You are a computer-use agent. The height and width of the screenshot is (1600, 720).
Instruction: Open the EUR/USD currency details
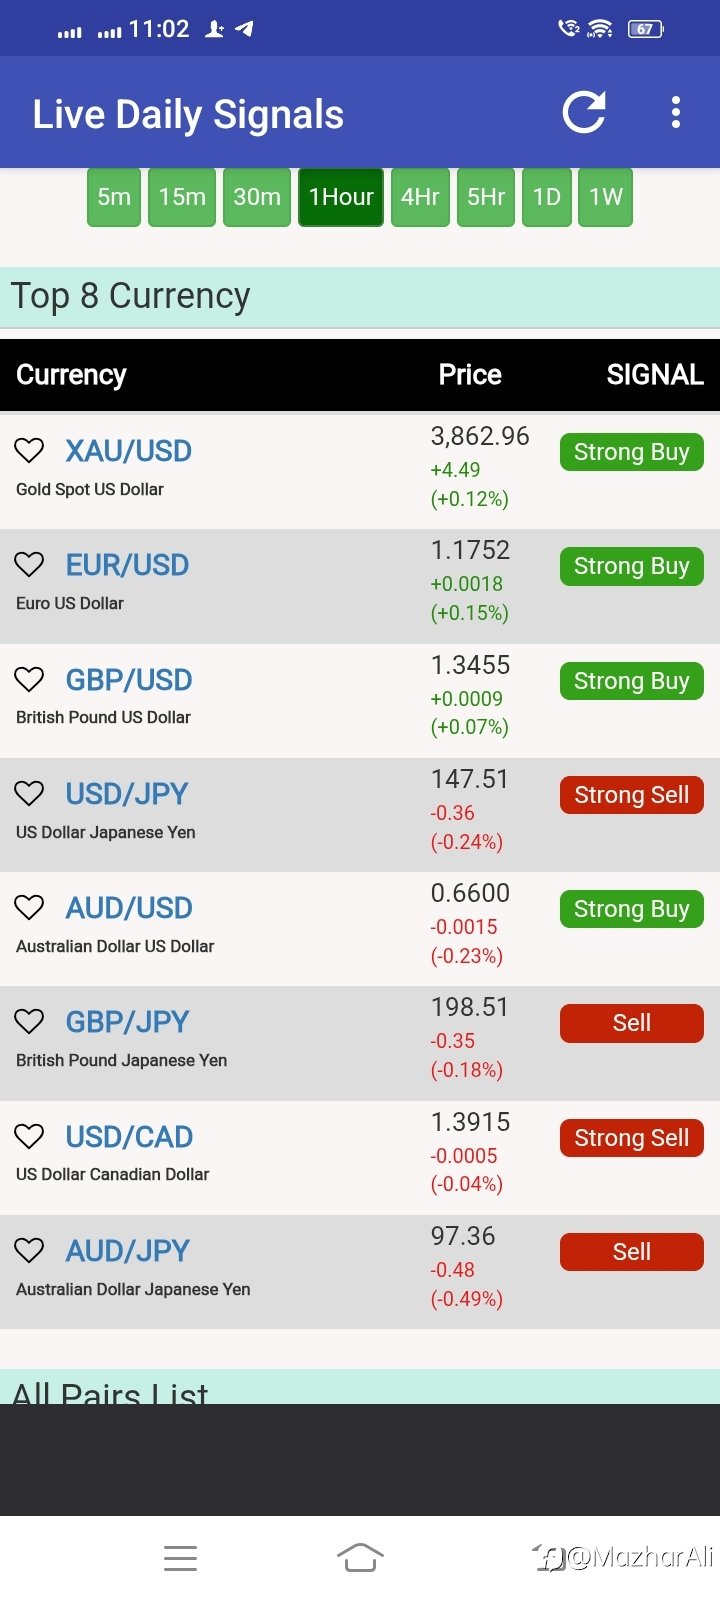(127, 565)
